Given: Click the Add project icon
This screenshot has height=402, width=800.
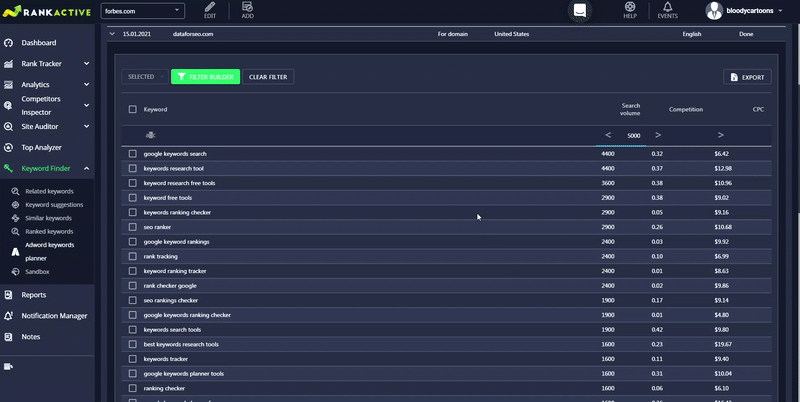Looking at the screenshot, I should tap(247, 7).
